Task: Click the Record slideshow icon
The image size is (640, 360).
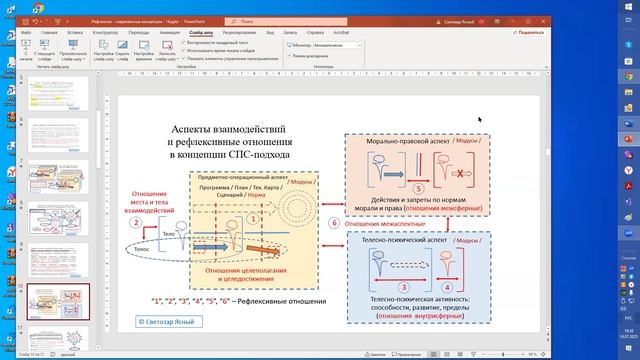Action: point(167,45)
